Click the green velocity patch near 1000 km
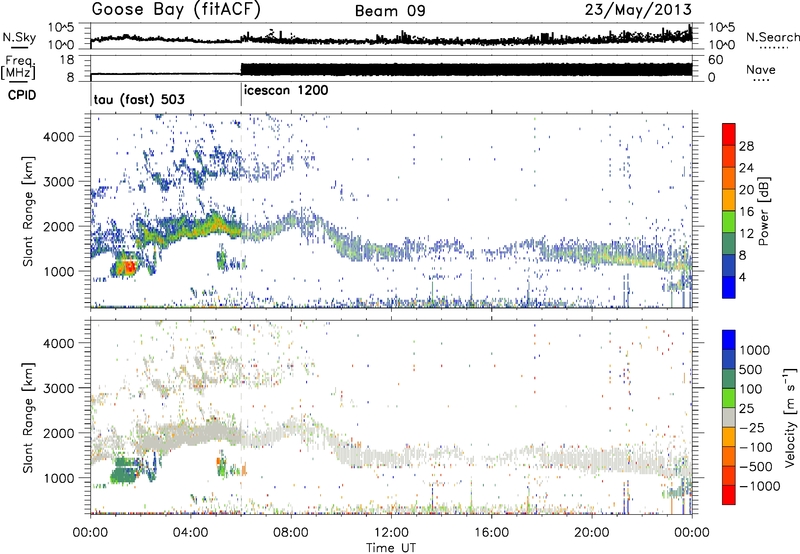Viewport: 800px width, 554px height. (x=125, y=476)
